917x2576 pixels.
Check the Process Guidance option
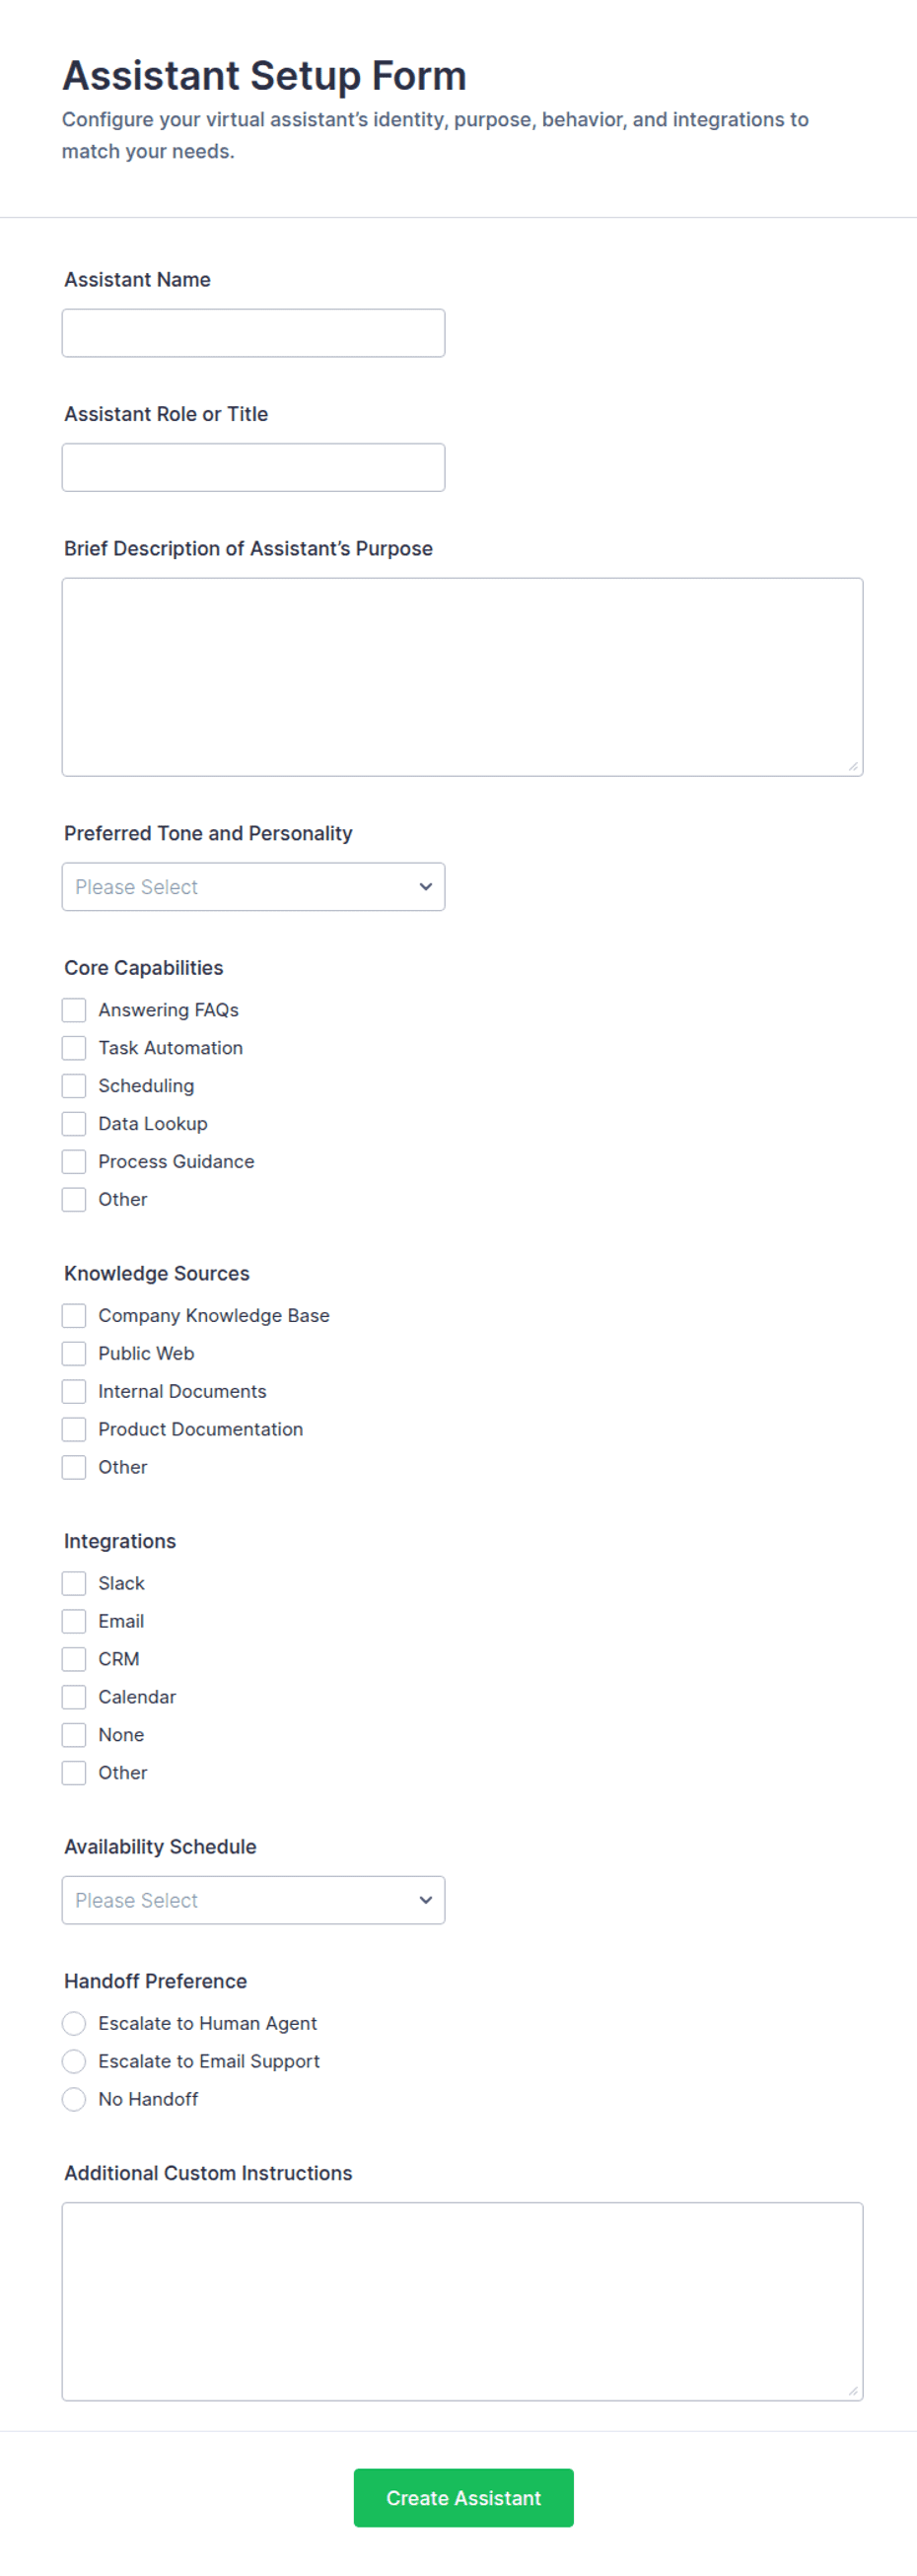tap(74, 1162)
